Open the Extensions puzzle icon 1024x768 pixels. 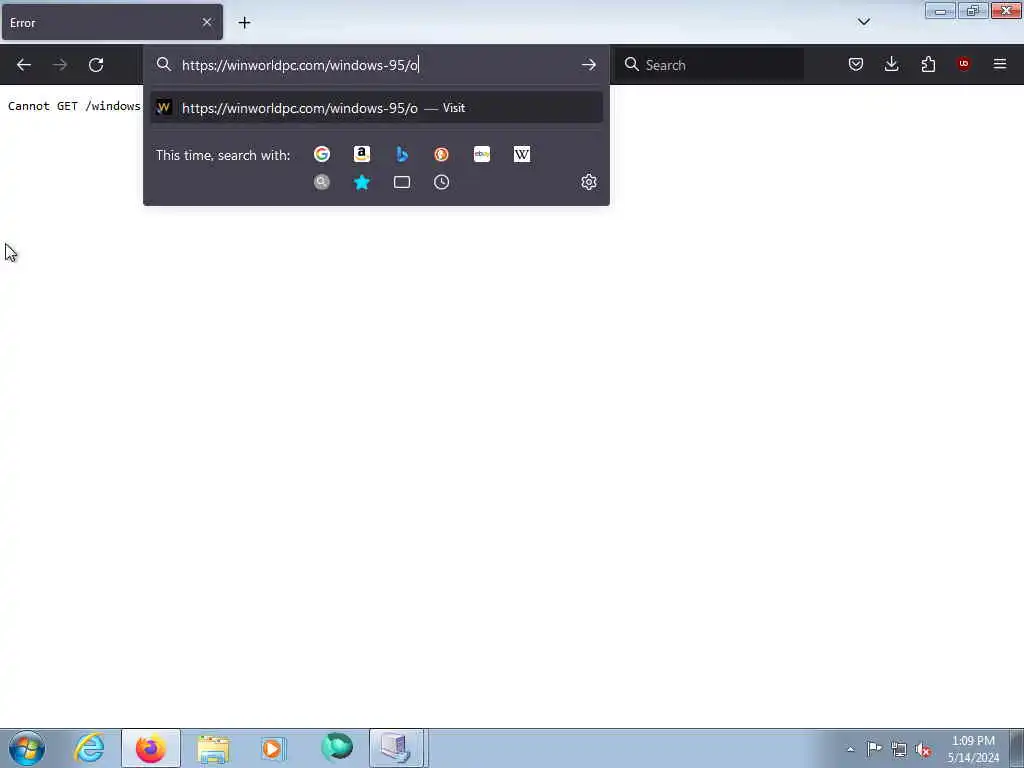click(x=928, y=64)
